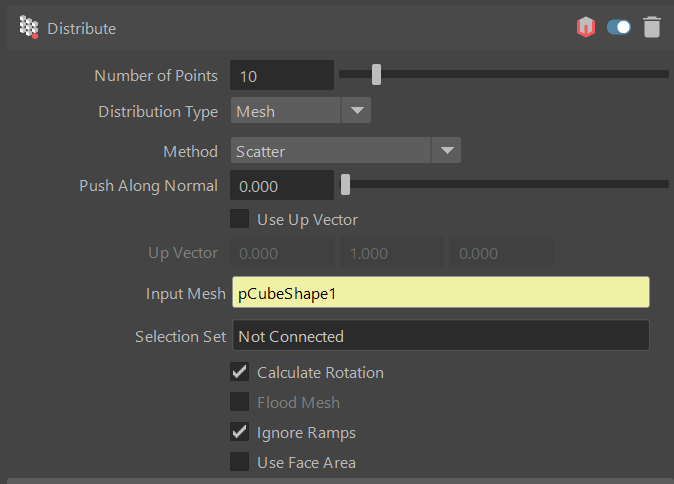Click the Selection Set Not Connected field
The height and width of the screenshot is (484, 674).
[x=440, y=336]
